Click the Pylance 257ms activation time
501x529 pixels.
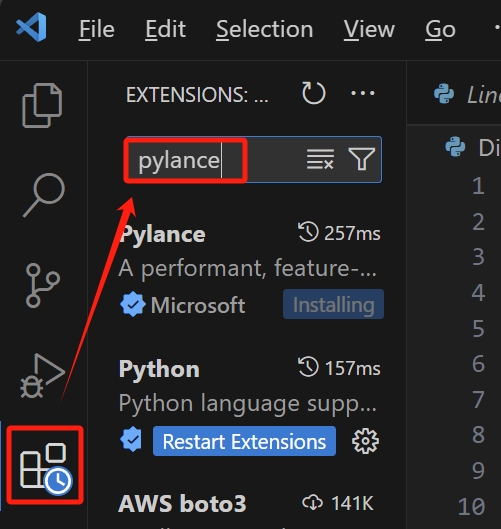pyautogui.click(x=339, y=233)
